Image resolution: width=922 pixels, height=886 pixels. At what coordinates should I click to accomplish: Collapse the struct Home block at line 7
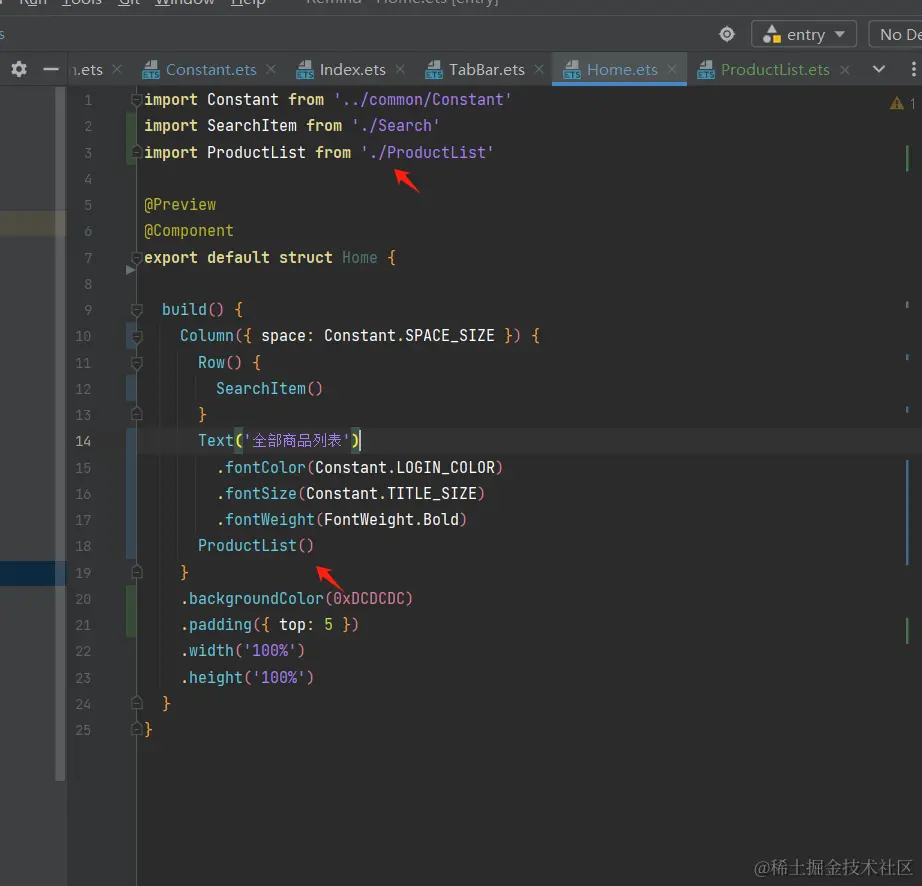(136, 258)
